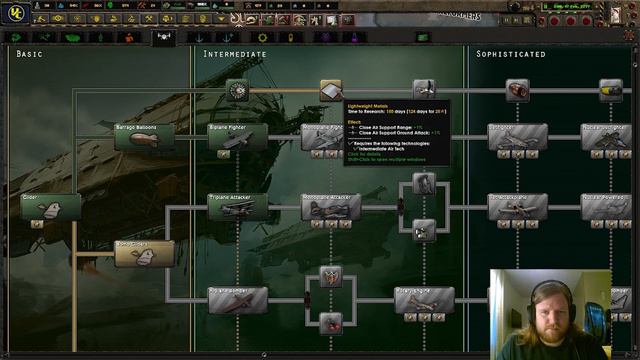Switch to the first blue anchor research tab
The image size is (640, 360).
(x=199, y=38)
